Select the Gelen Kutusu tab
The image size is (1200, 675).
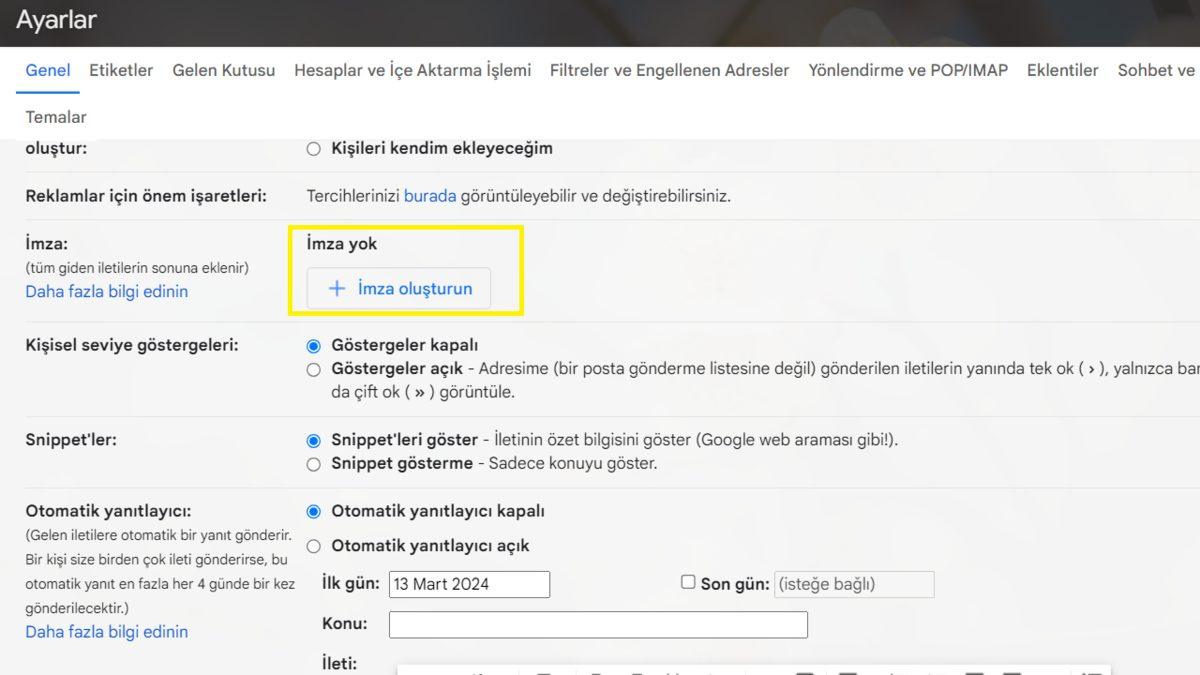point(223,70)
